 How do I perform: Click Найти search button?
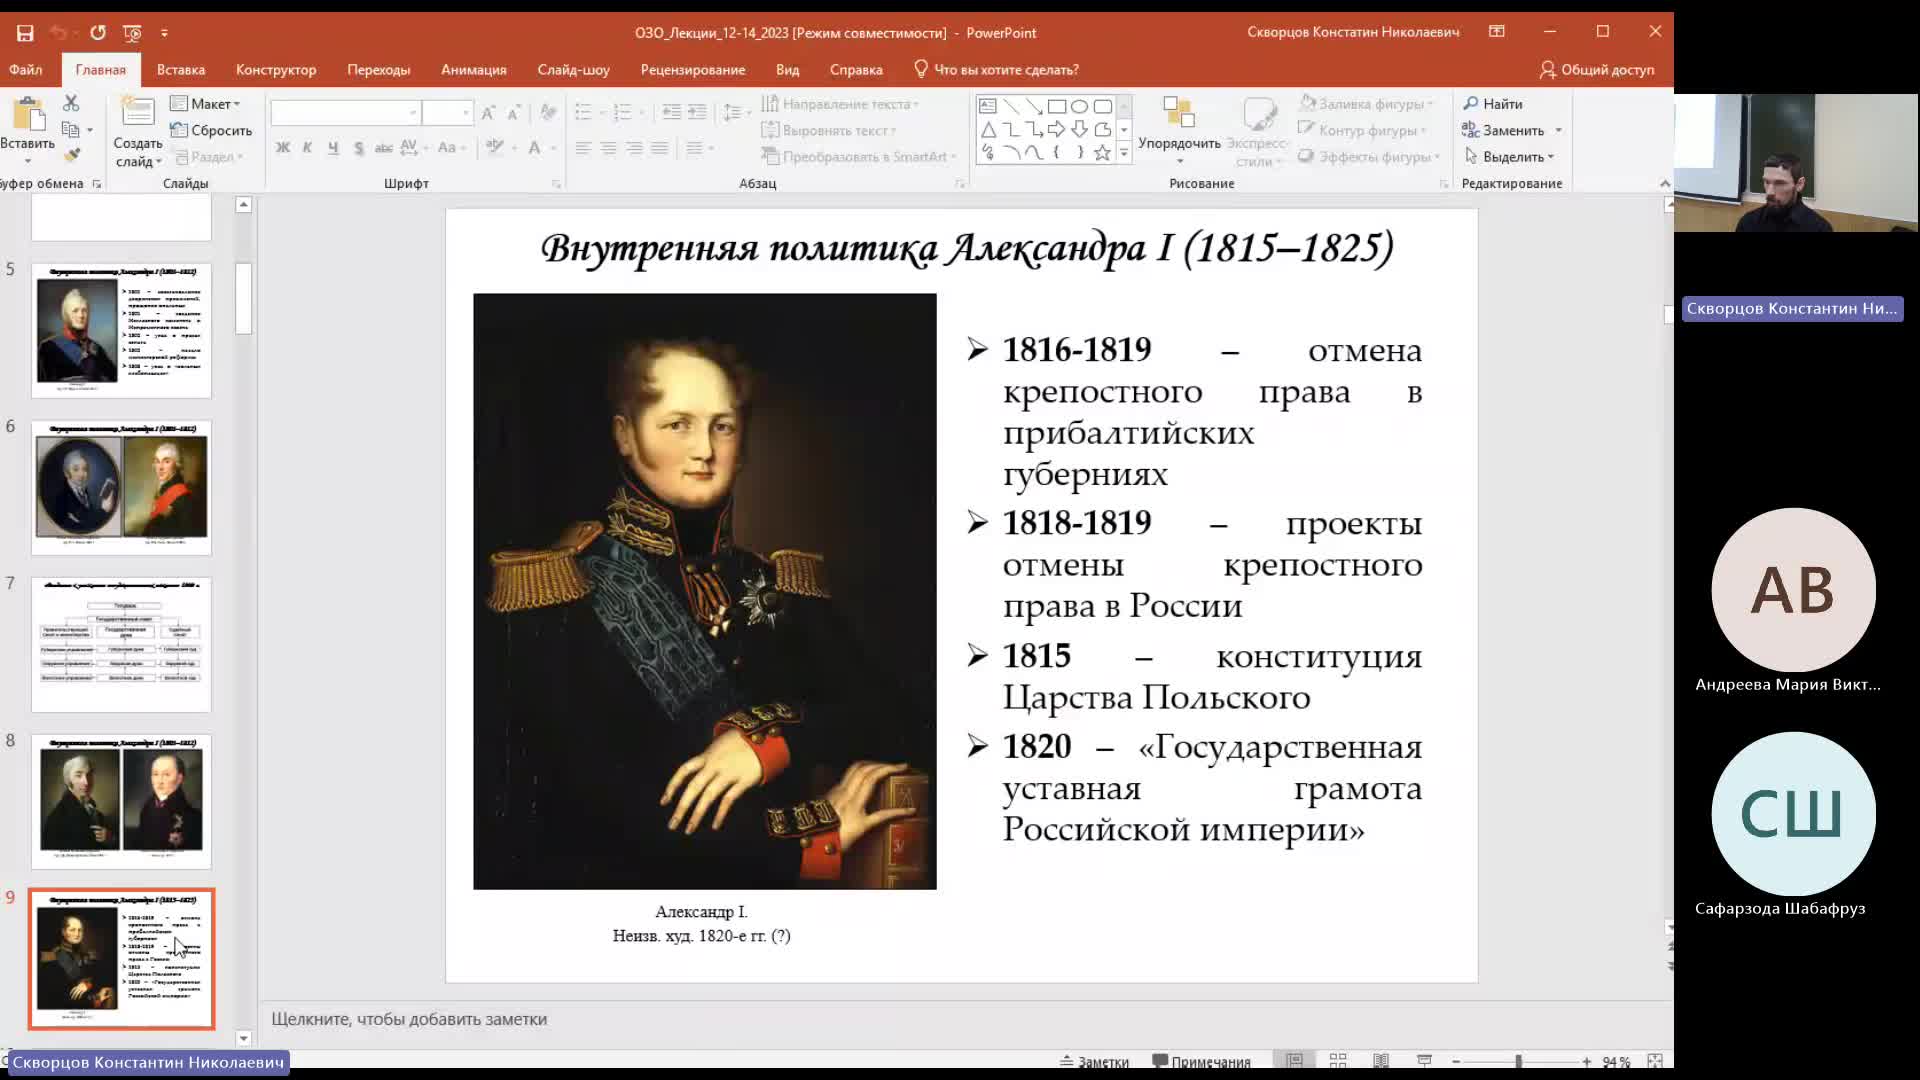[1493, 104]
